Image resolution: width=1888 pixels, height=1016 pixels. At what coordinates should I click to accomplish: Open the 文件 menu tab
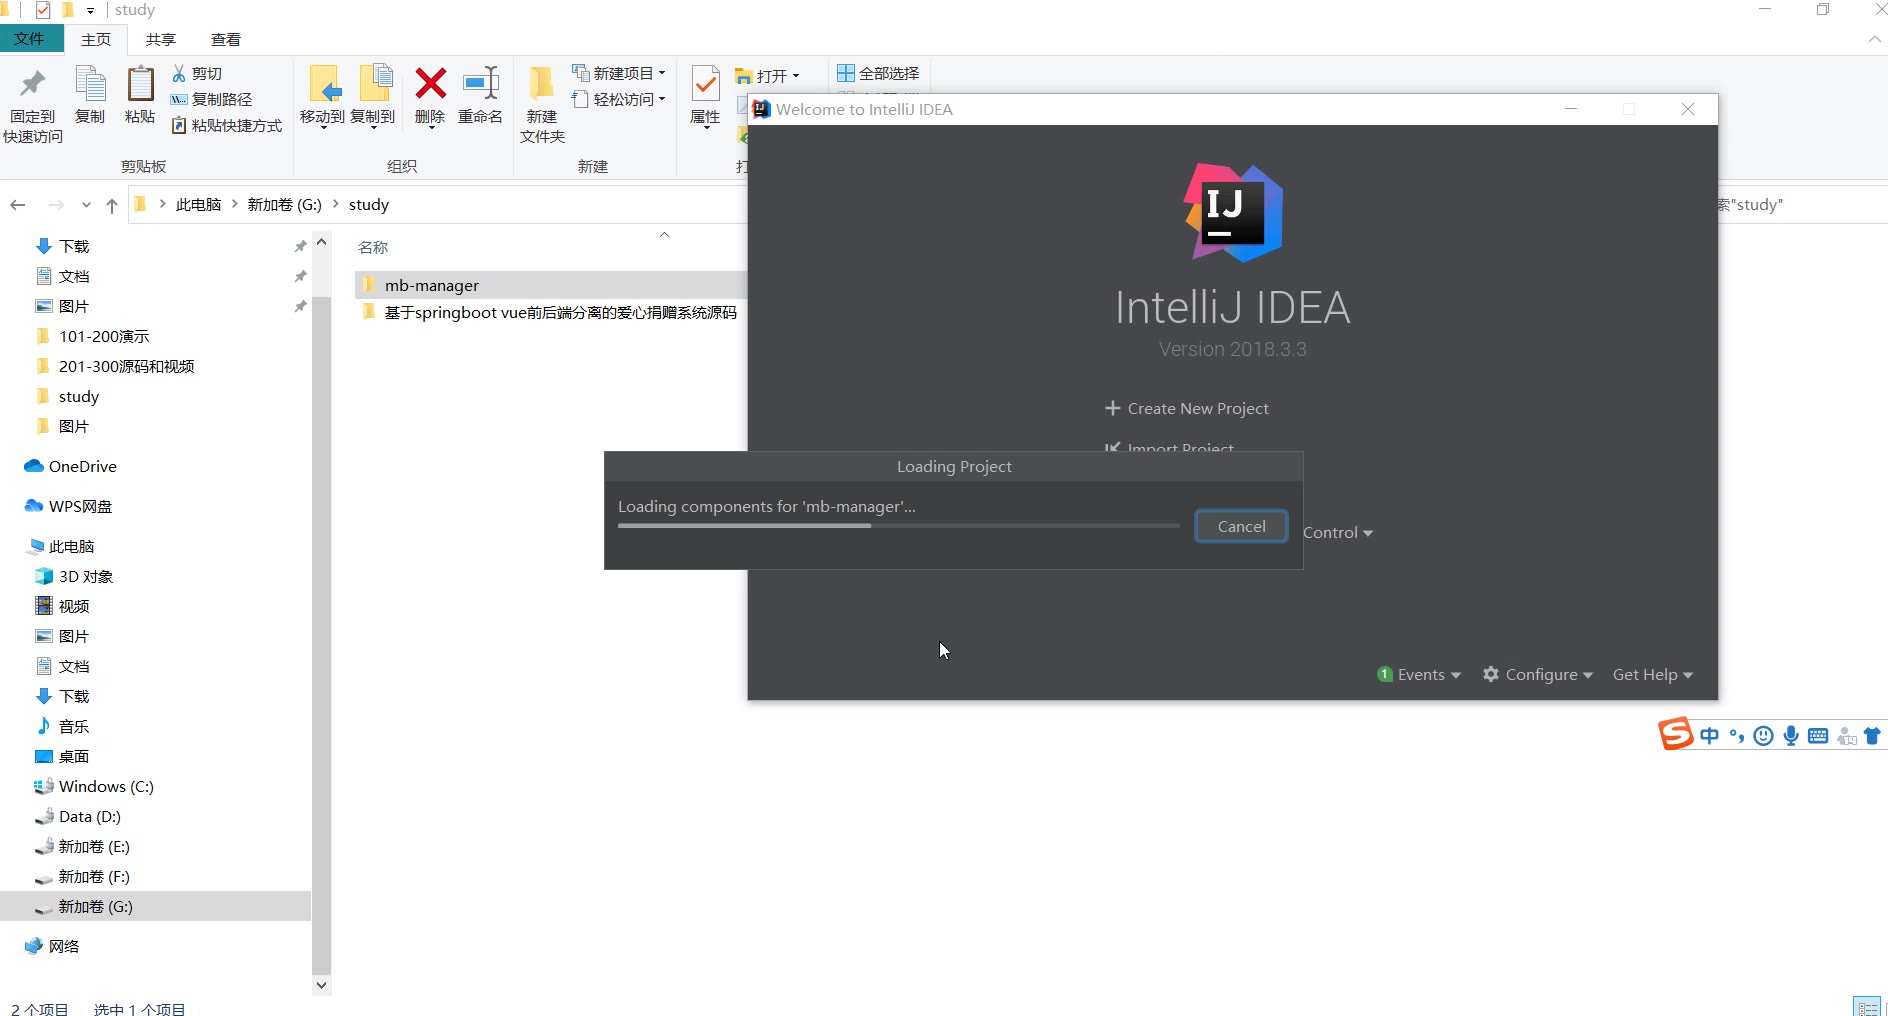29,39
